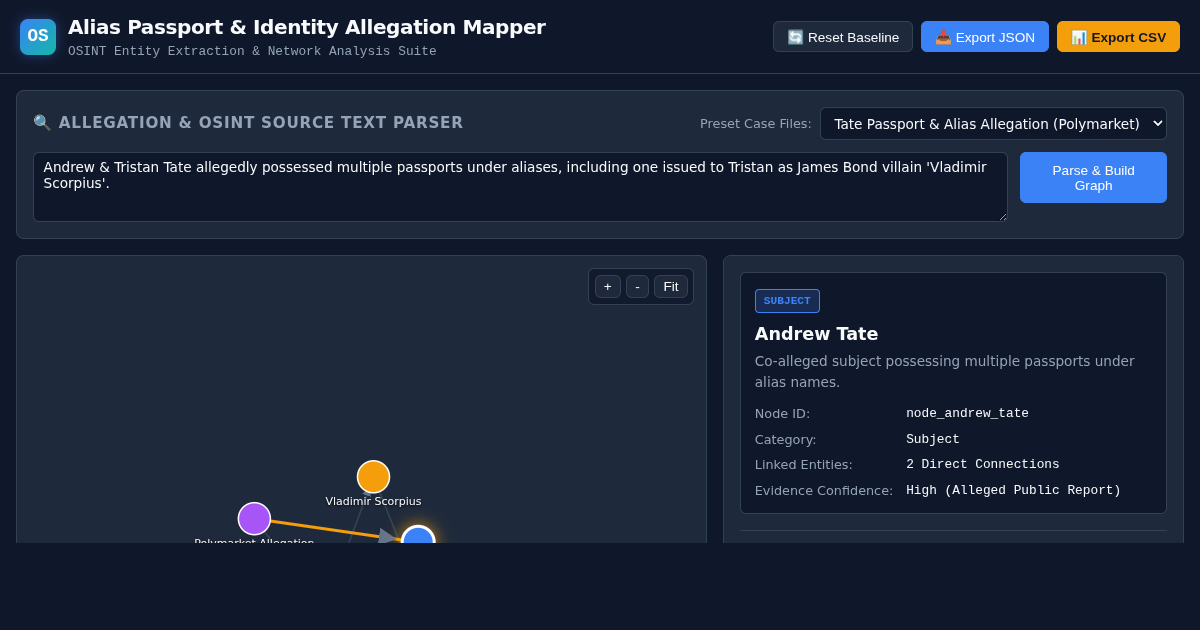Viewport: 1200px width, 630px height.
Task: Click the '2 Direct Connections' value
Action: pyautogui.click(x=983, y=464)
